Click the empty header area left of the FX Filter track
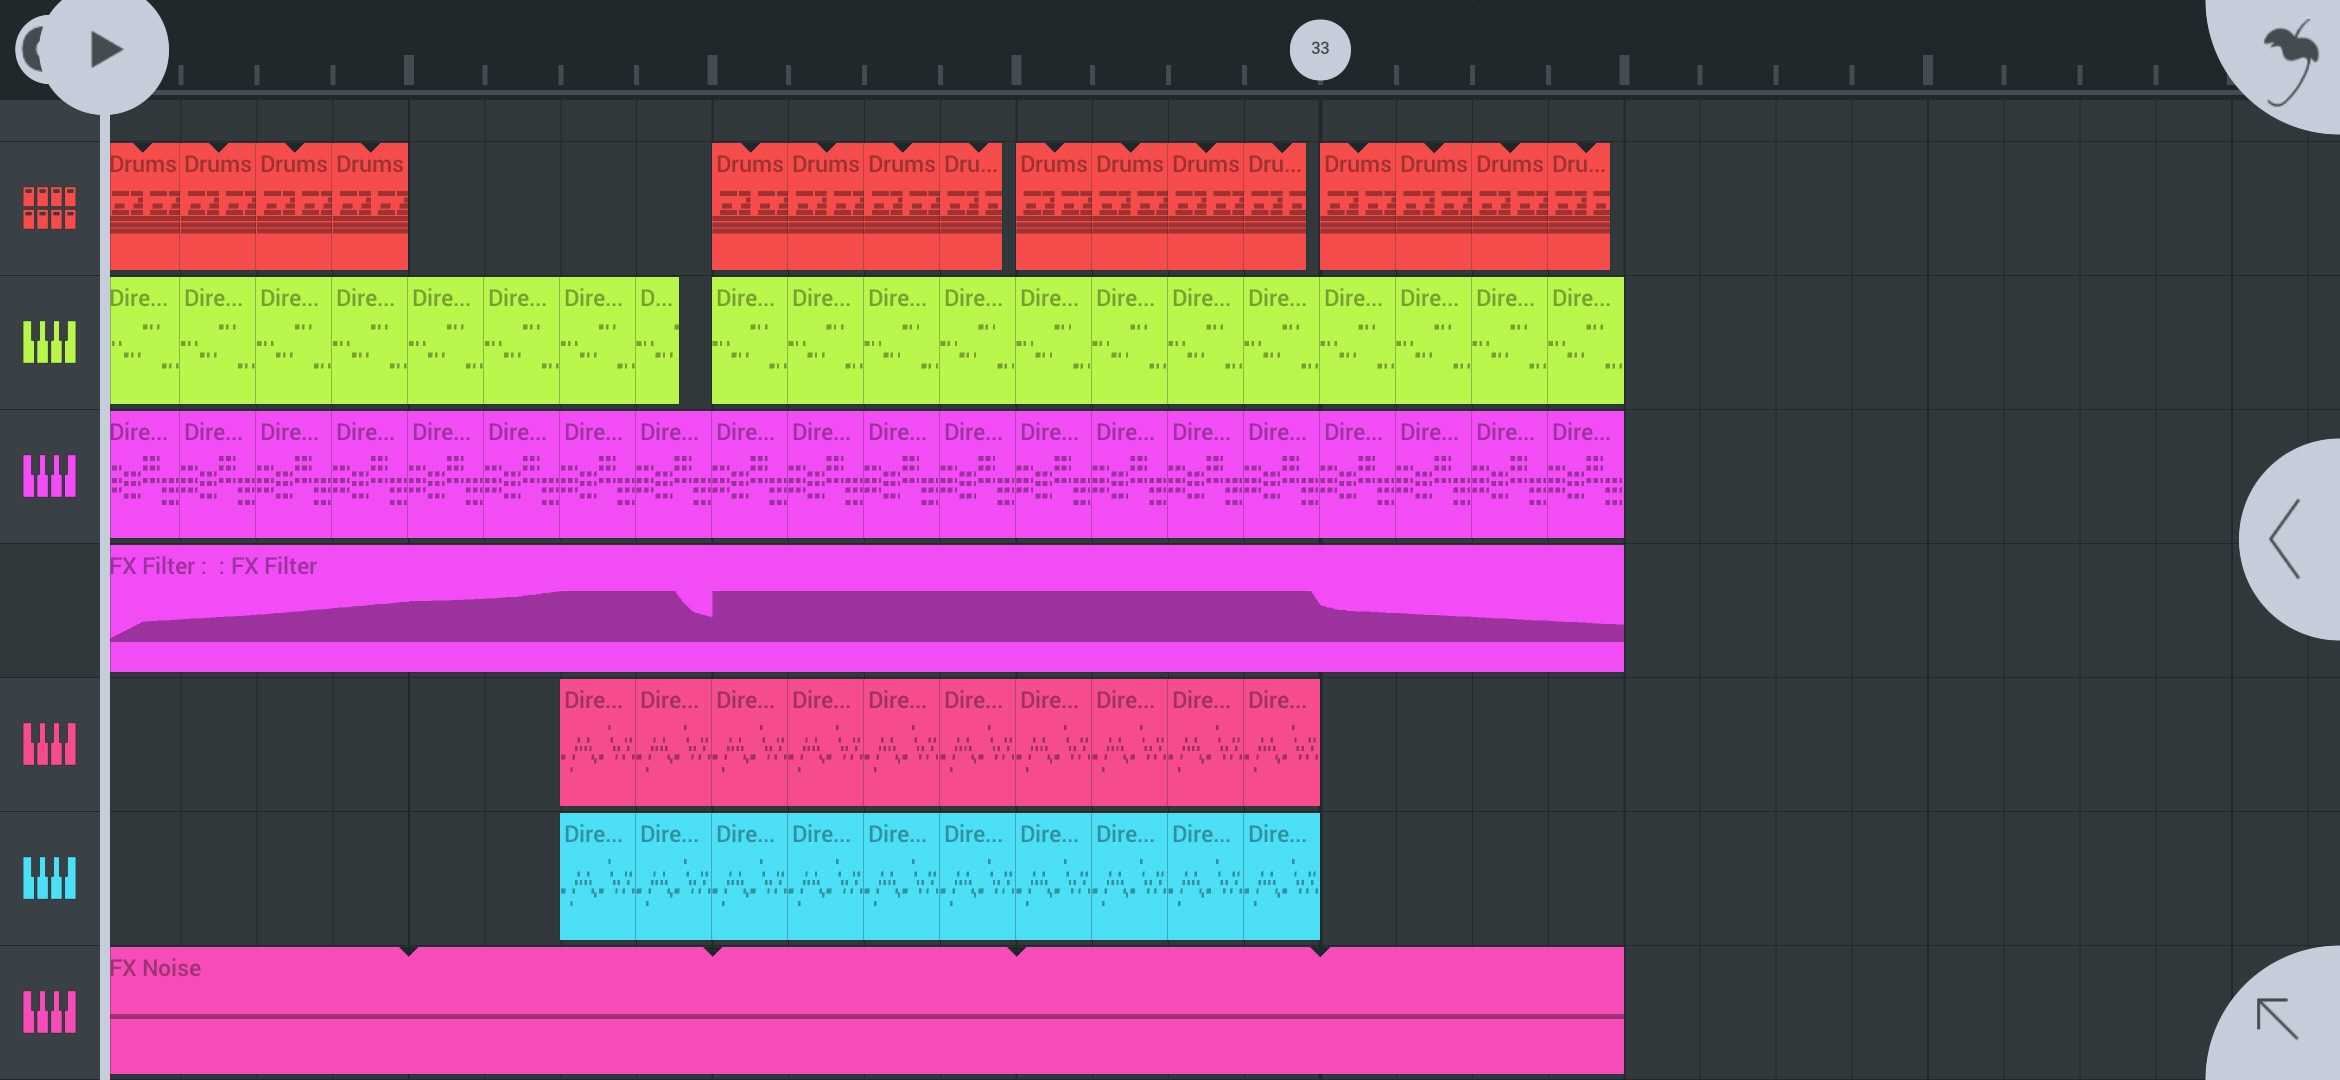The image size is (2340, 1080). click(x=49, y=610)
